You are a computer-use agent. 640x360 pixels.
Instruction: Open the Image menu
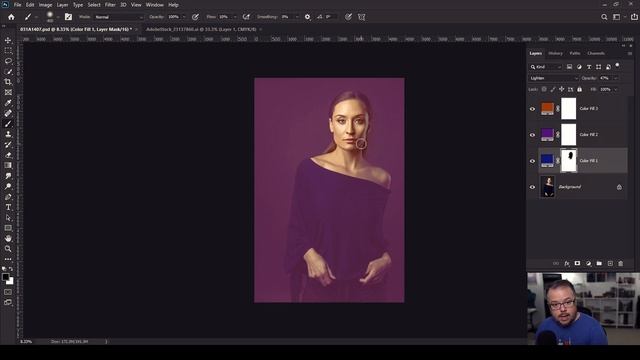click(x=45, y=5)
